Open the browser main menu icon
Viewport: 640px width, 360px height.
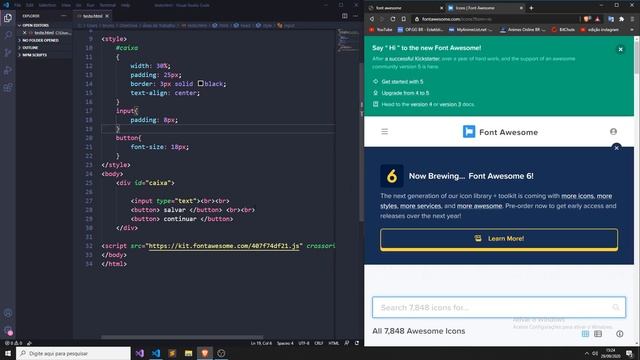(x=632, y=19)
